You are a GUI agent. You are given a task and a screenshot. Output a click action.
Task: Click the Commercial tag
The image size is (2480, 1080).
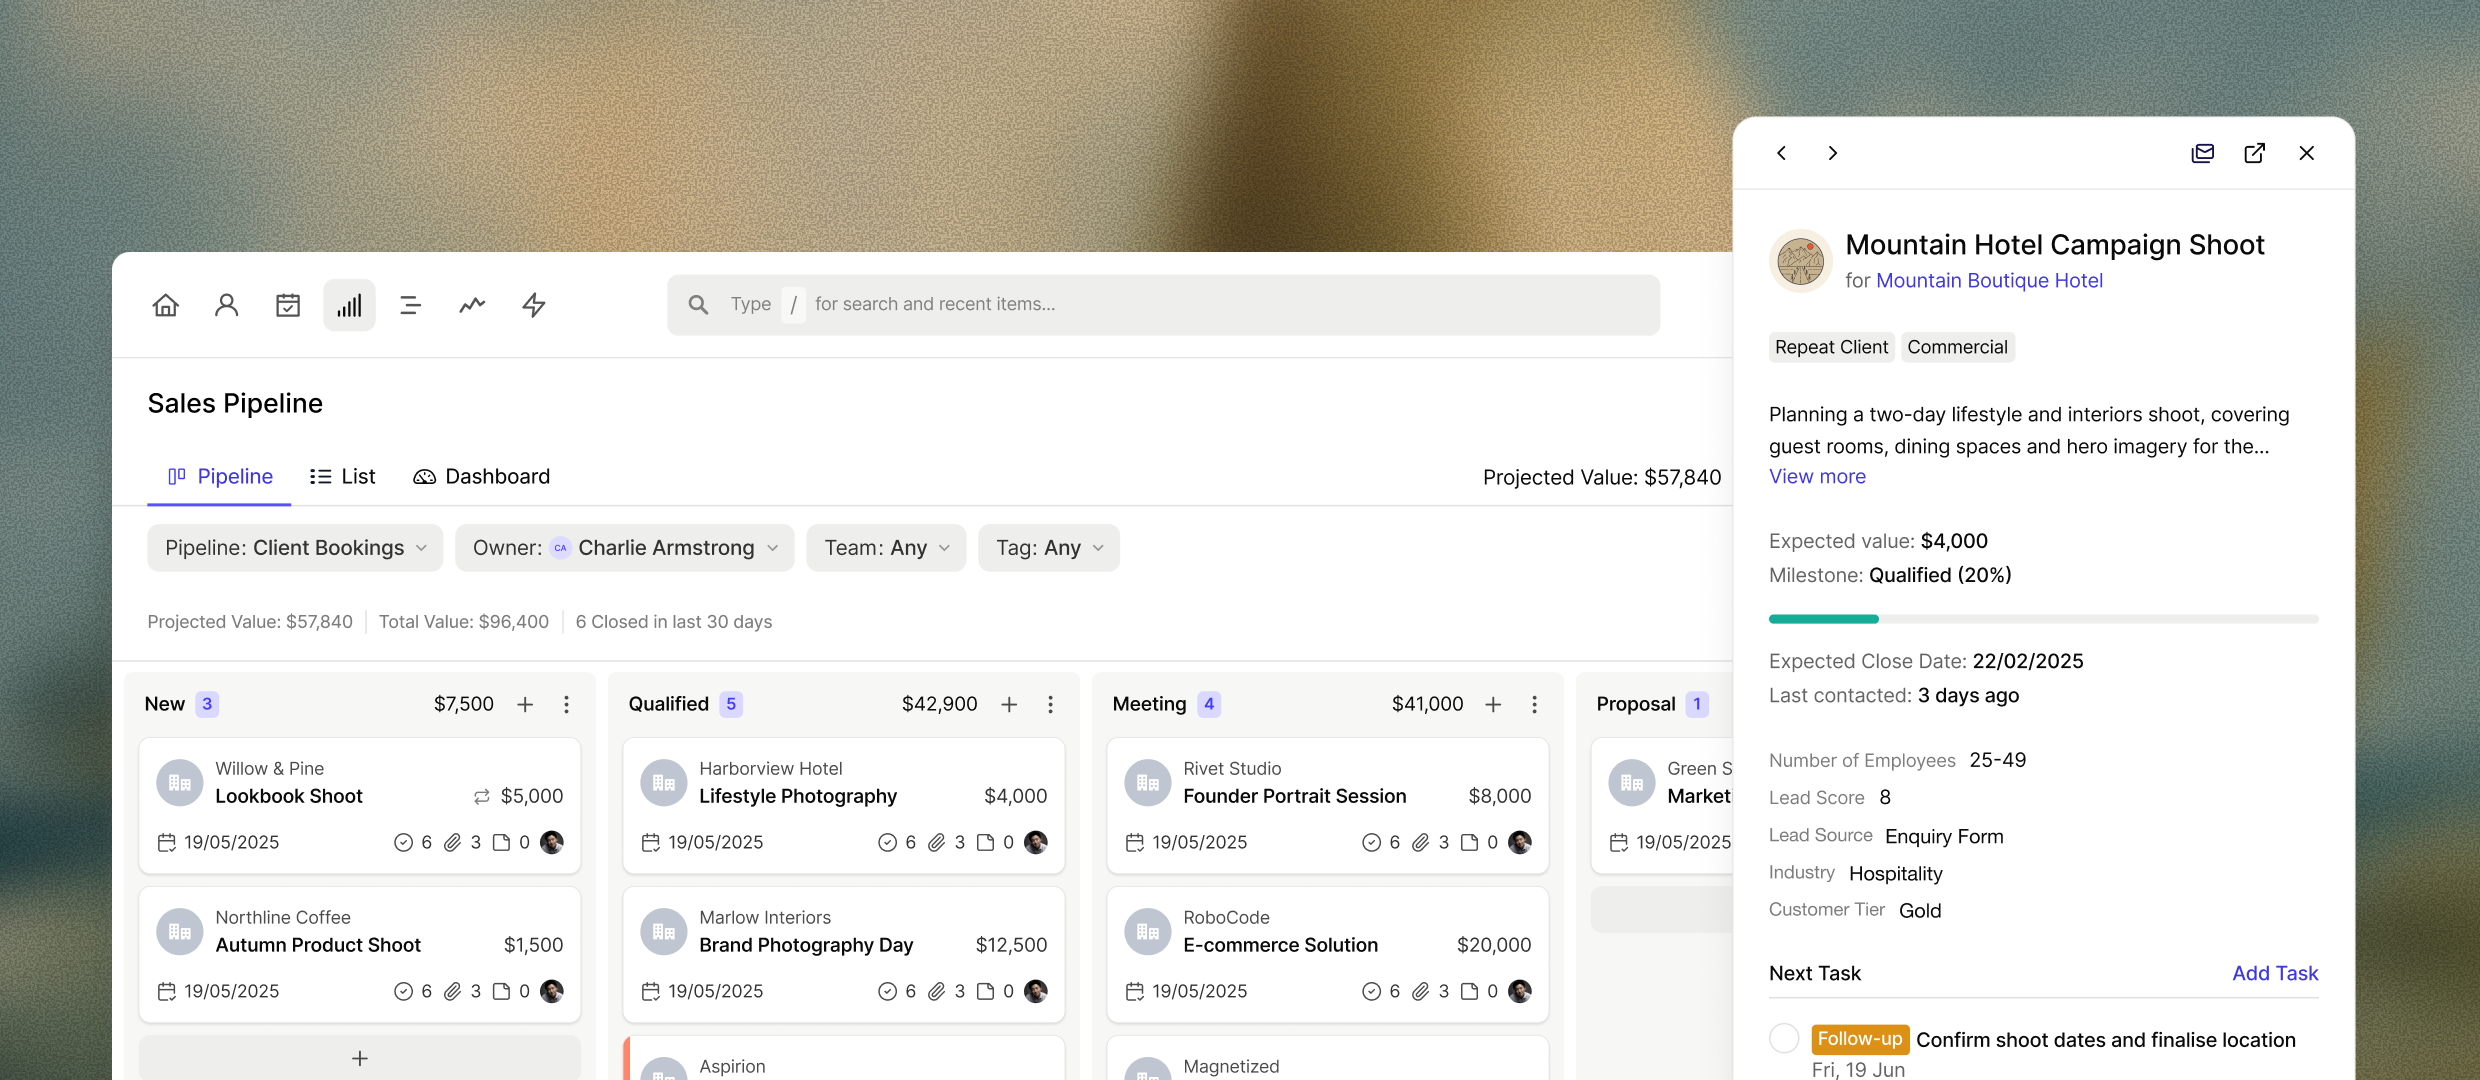pos(1957,347)
